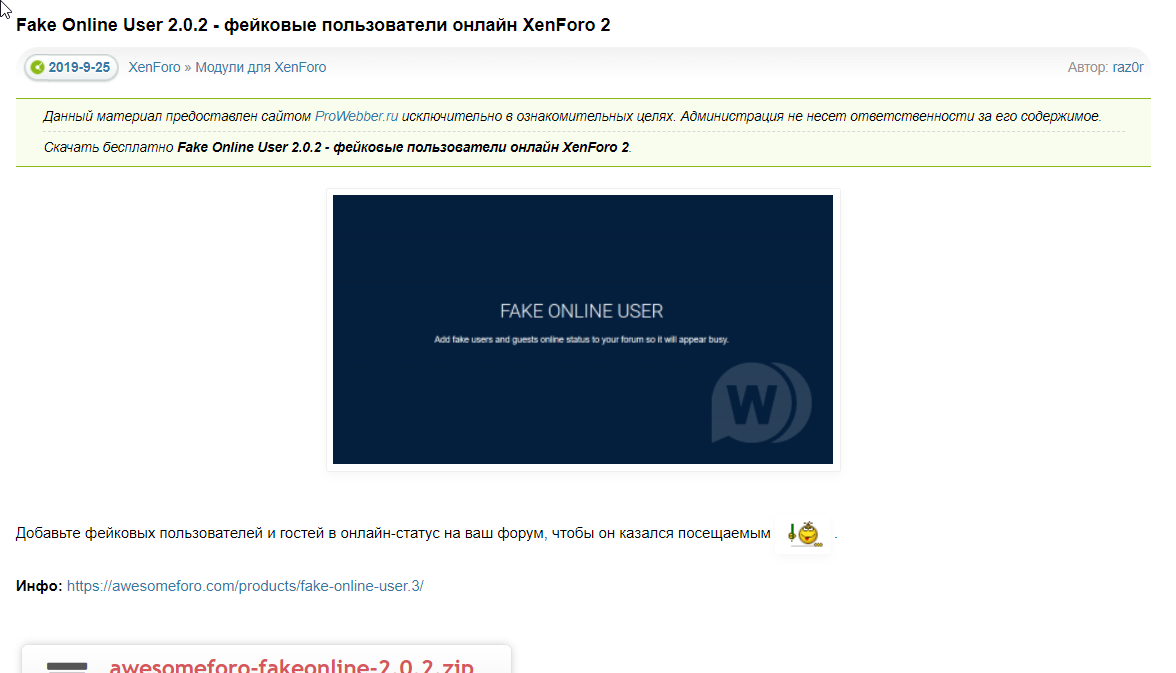
Task: Open the awesomeforo.com fake-online-user.3 link
Action: (x=245, y=586)
